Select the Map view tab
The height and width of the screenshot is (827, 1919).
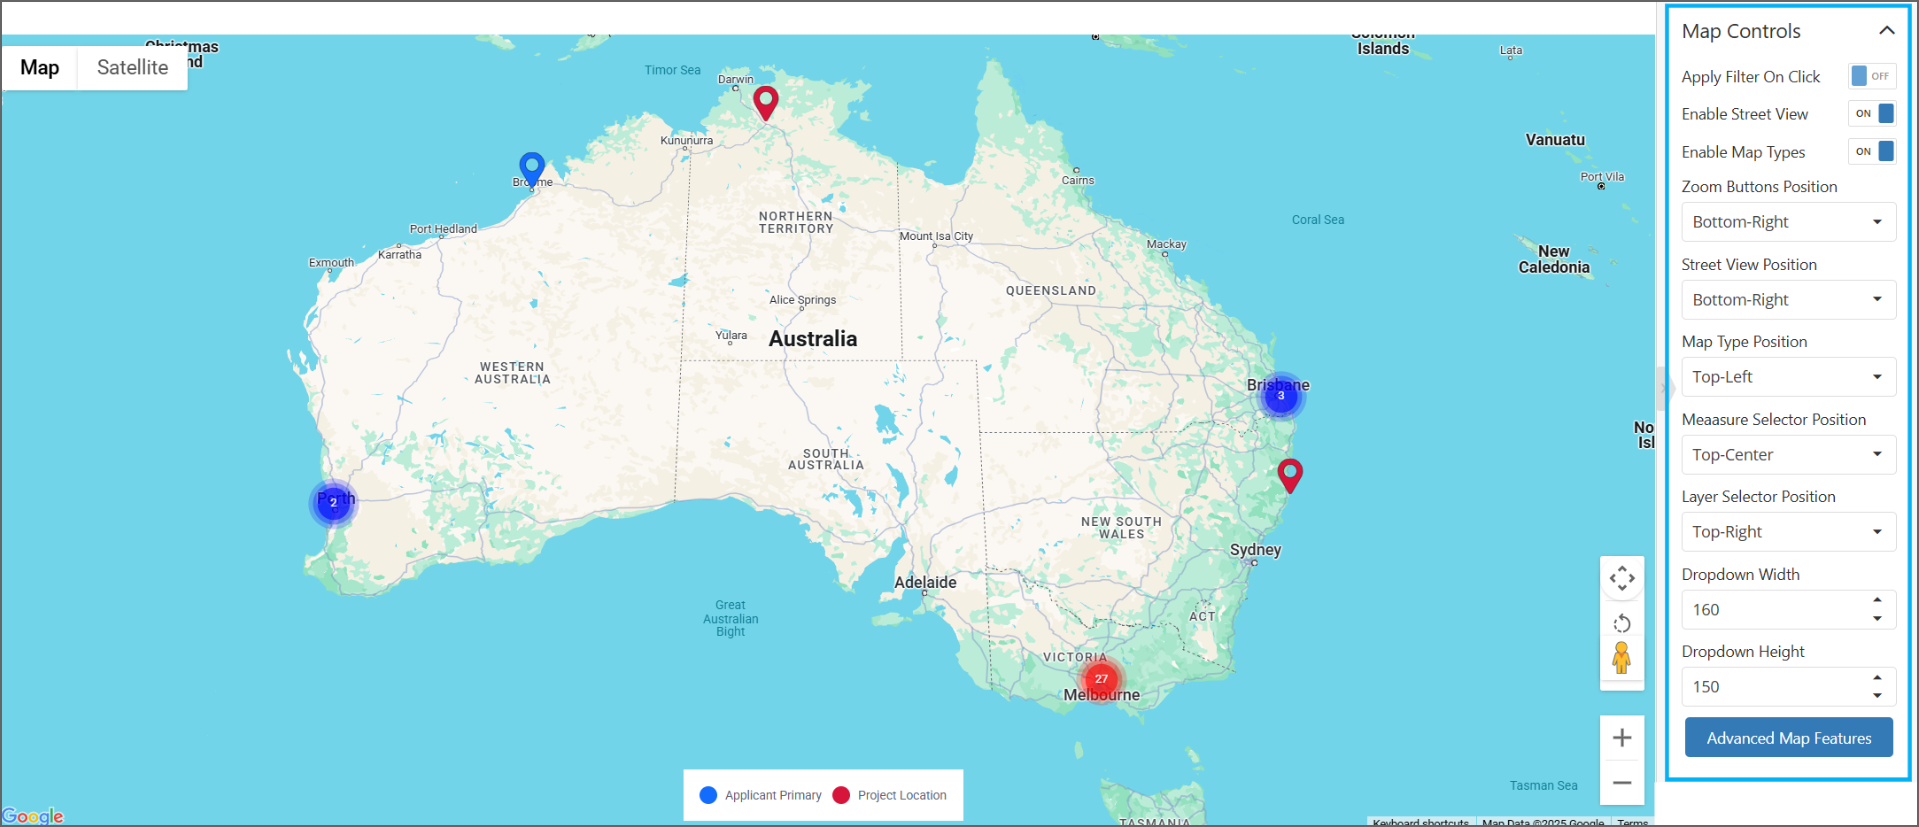tap(40, 68)
